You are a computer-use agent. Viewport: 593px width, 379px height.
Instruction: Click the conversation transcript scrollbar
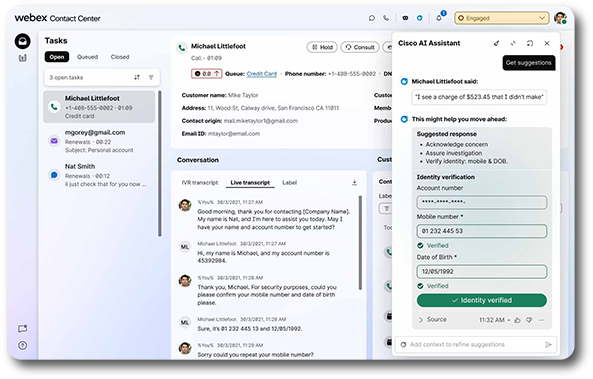360,243
